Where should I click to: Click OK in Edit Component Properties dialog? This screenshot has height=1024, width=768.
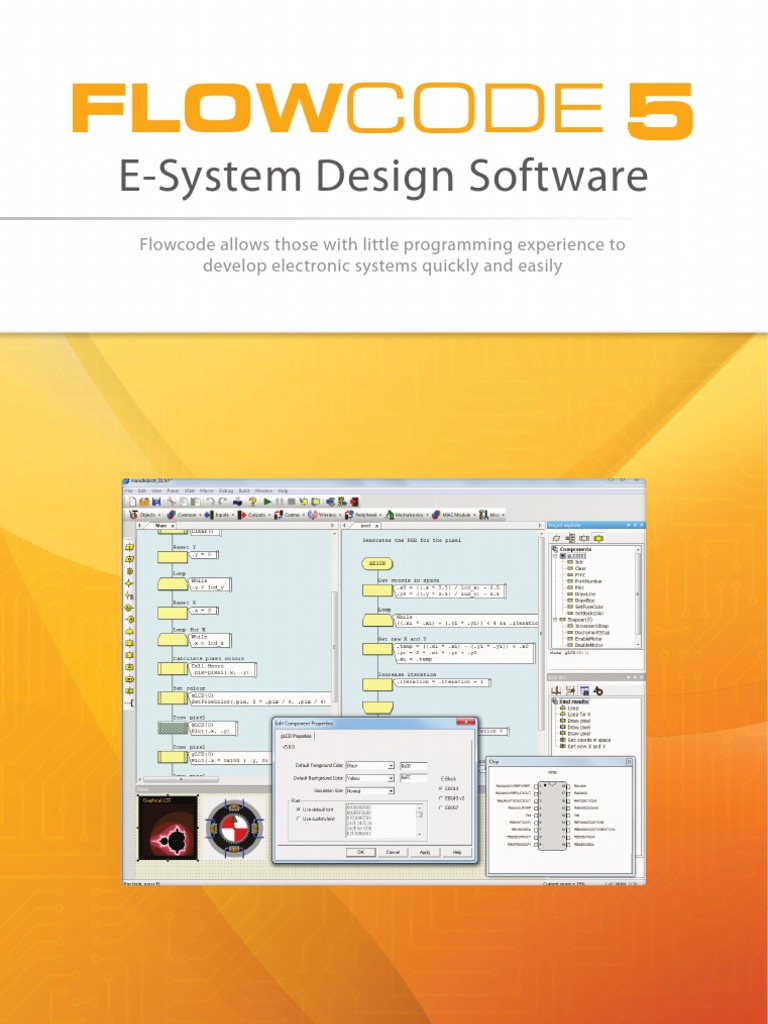360,852
